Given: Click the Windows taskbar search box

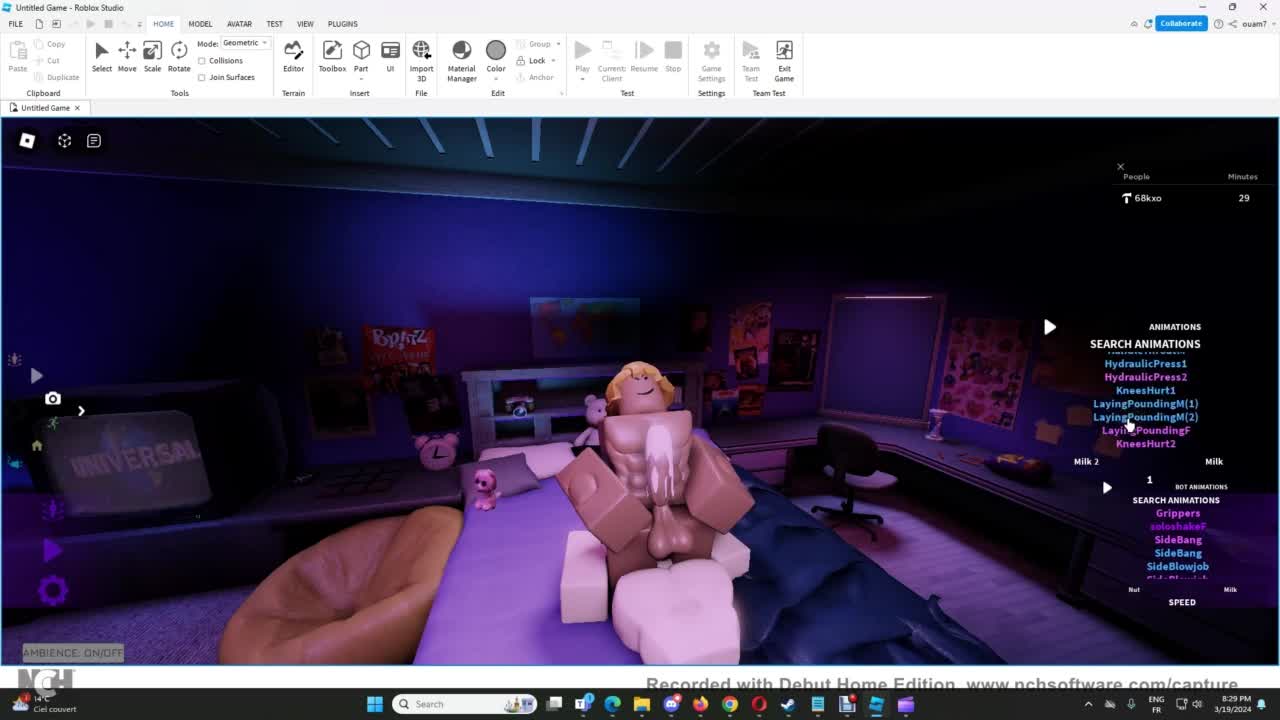Looking at the screenshot, I should tap(465, 704).
